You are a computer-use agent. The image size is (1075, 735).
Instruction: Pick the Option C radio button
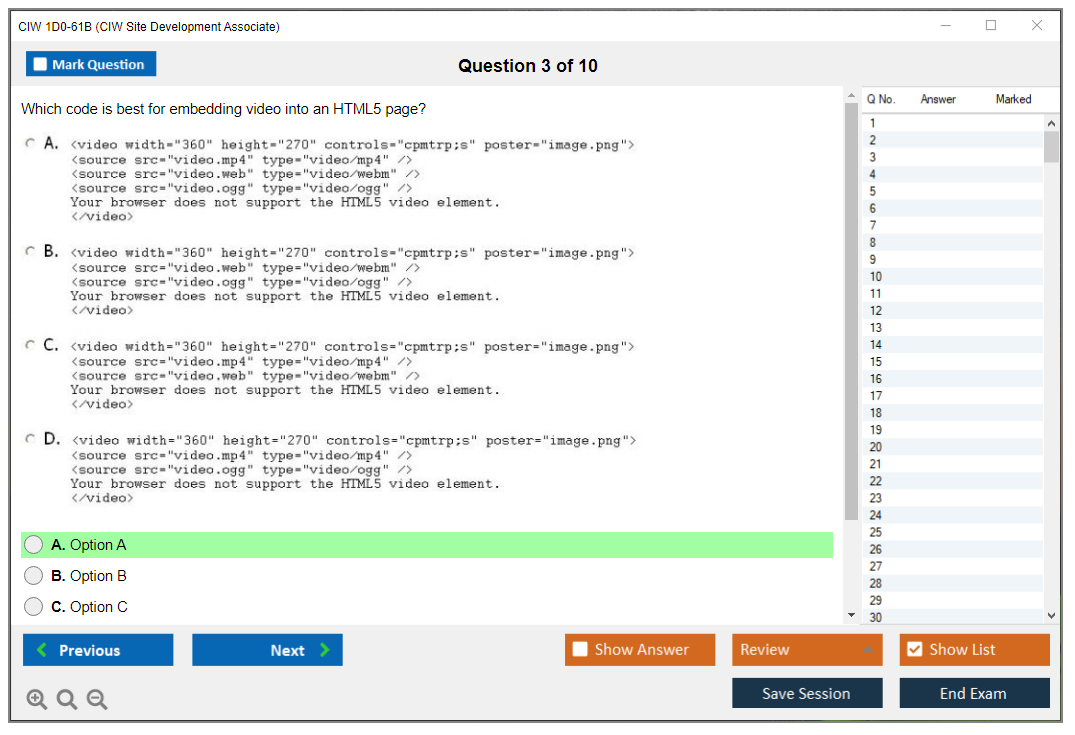click(34, 607)
